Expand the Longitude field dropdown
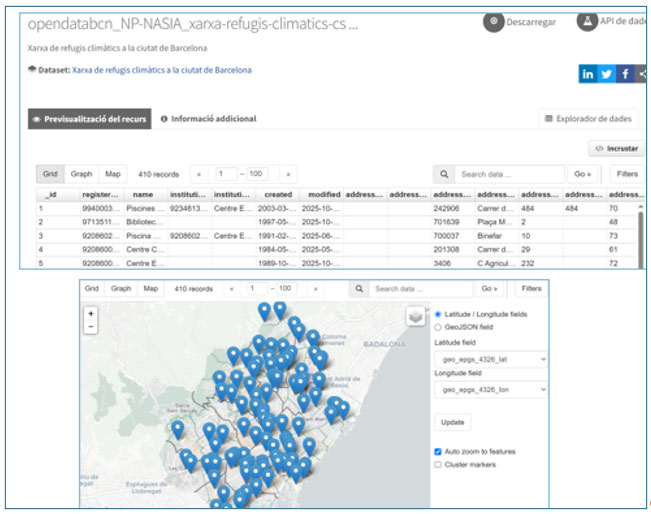Screen dimensions: 651x514 coord(491,389)
